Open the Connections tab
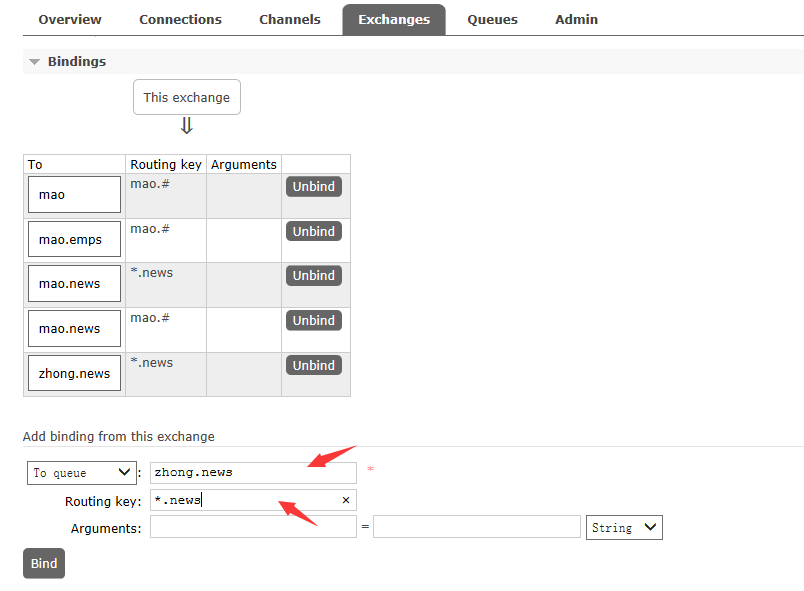 (x=180, y=19)
